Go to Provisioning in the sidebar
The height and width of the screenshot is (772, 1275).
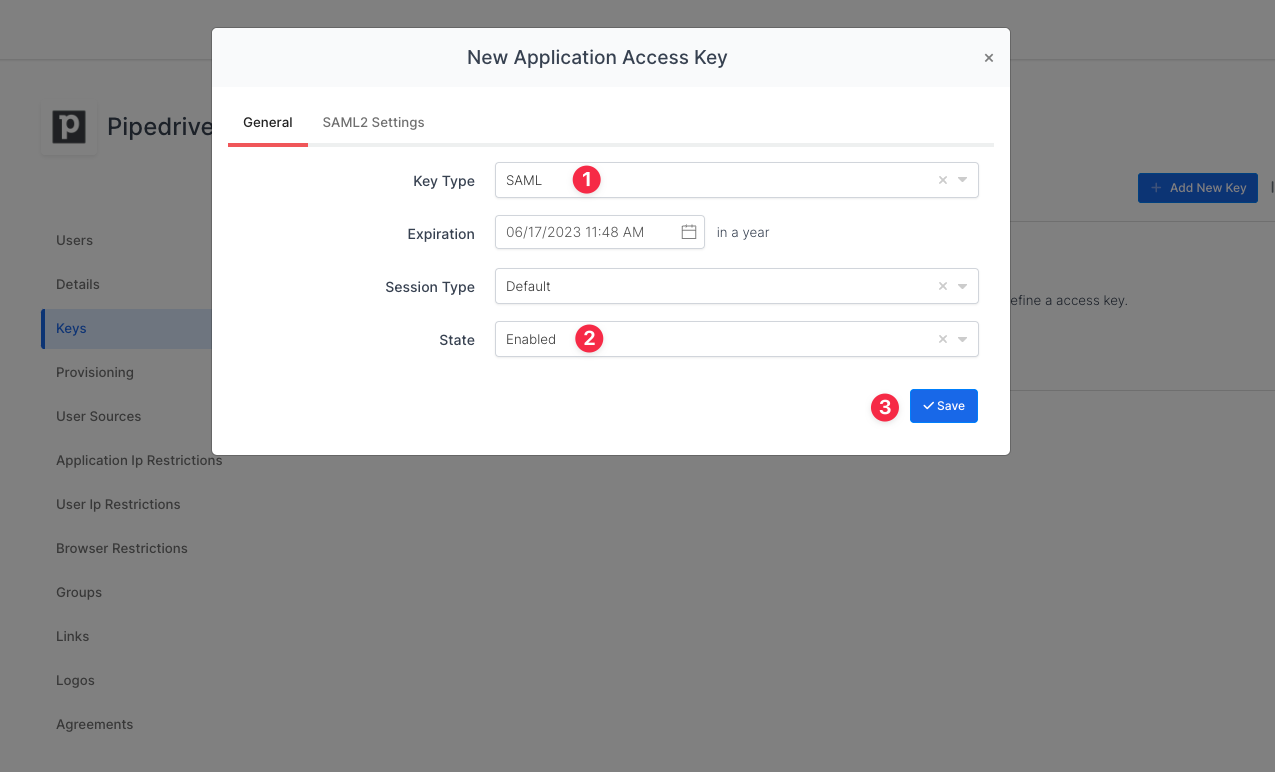coord(95,373)
